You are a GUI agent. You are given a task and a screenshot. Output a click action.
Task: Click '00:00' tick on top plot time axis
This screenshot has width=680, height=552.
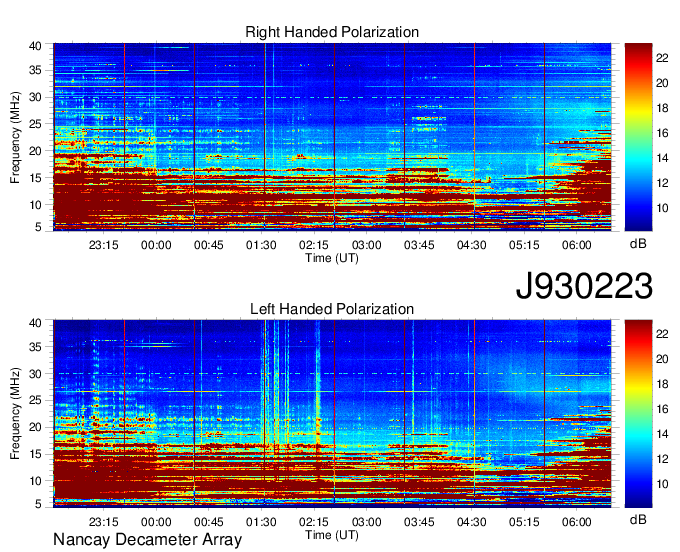pos(156,245)
